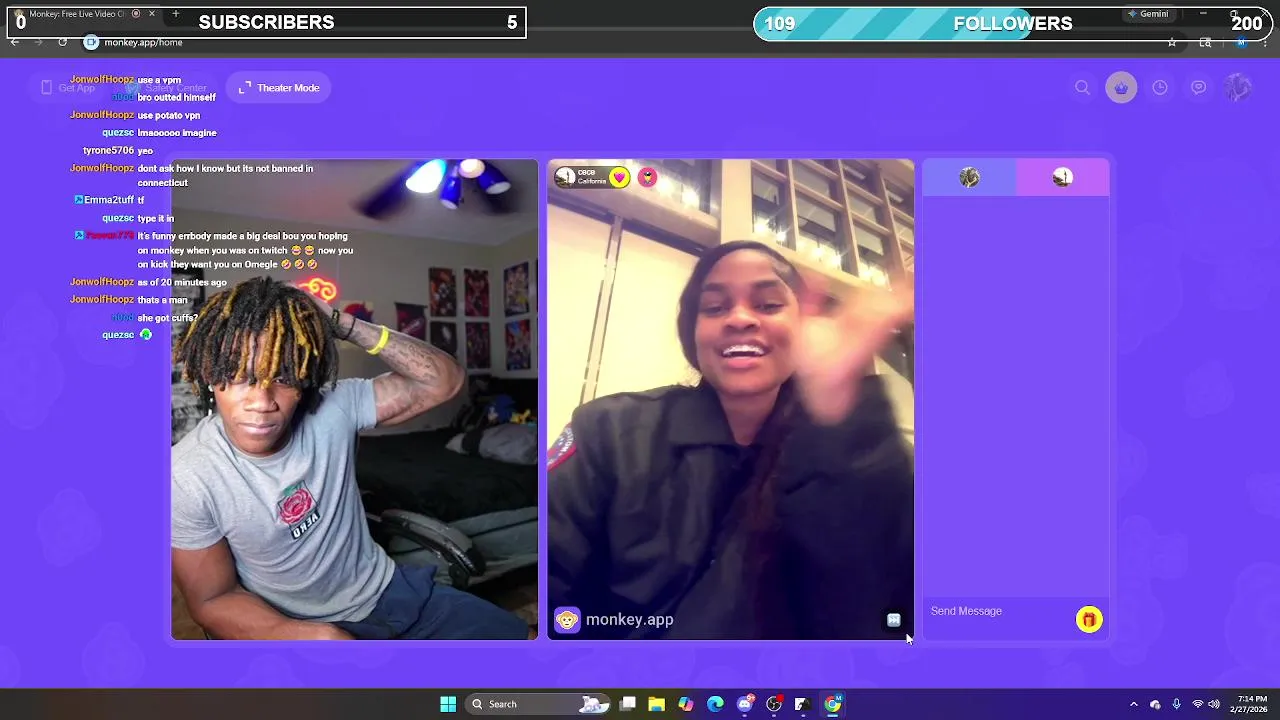
Task: Open File Explorer from the taskbar
Action: click(656, 704)
